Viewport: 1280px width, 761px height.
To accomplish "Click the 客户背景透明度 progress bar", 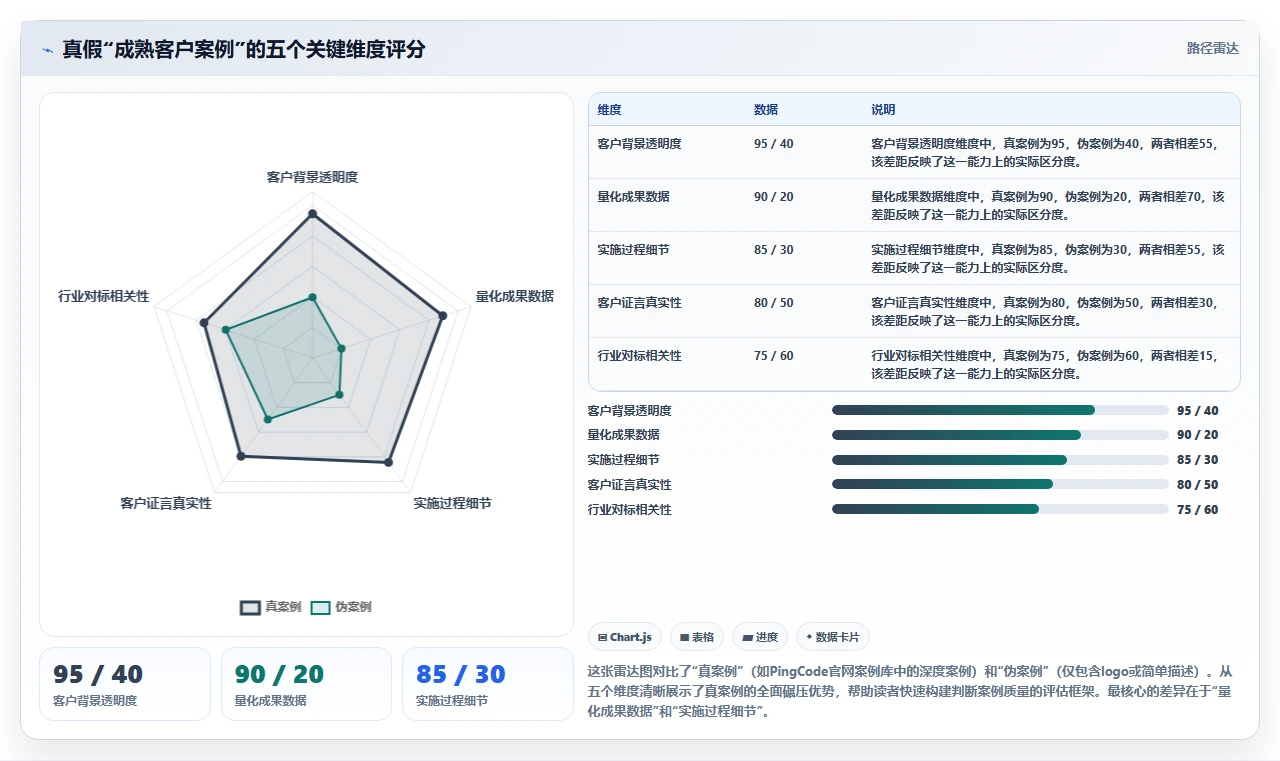I will click(x=1000, y=410).
